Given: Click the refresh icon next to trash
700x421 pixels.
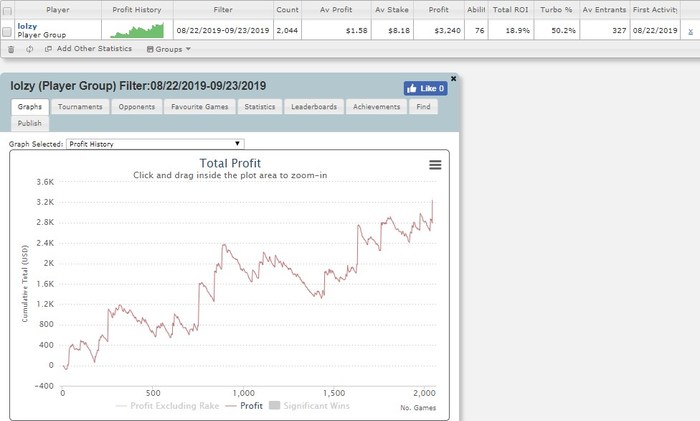Looking at the screenshot, I should 29,49.
